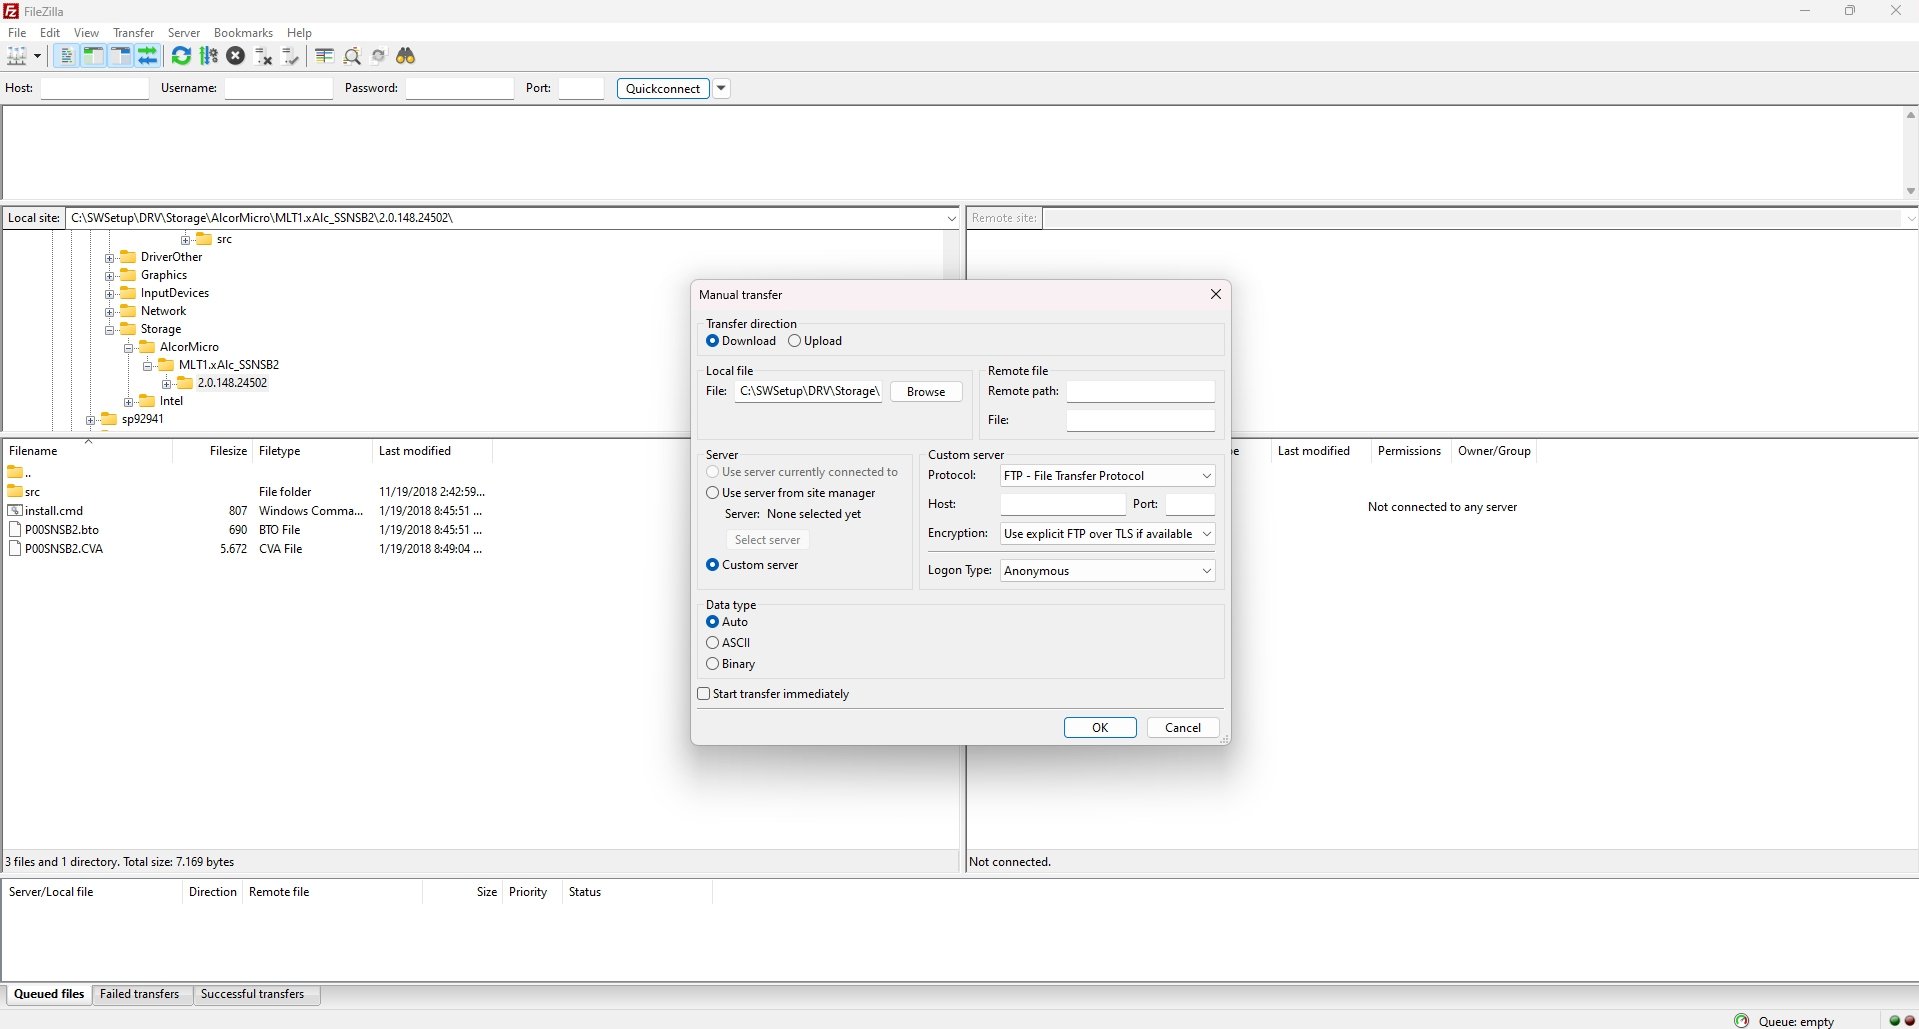Select ASCII data type
The width and height of the screenshot is (1919, 1029).
click(712, 643)
